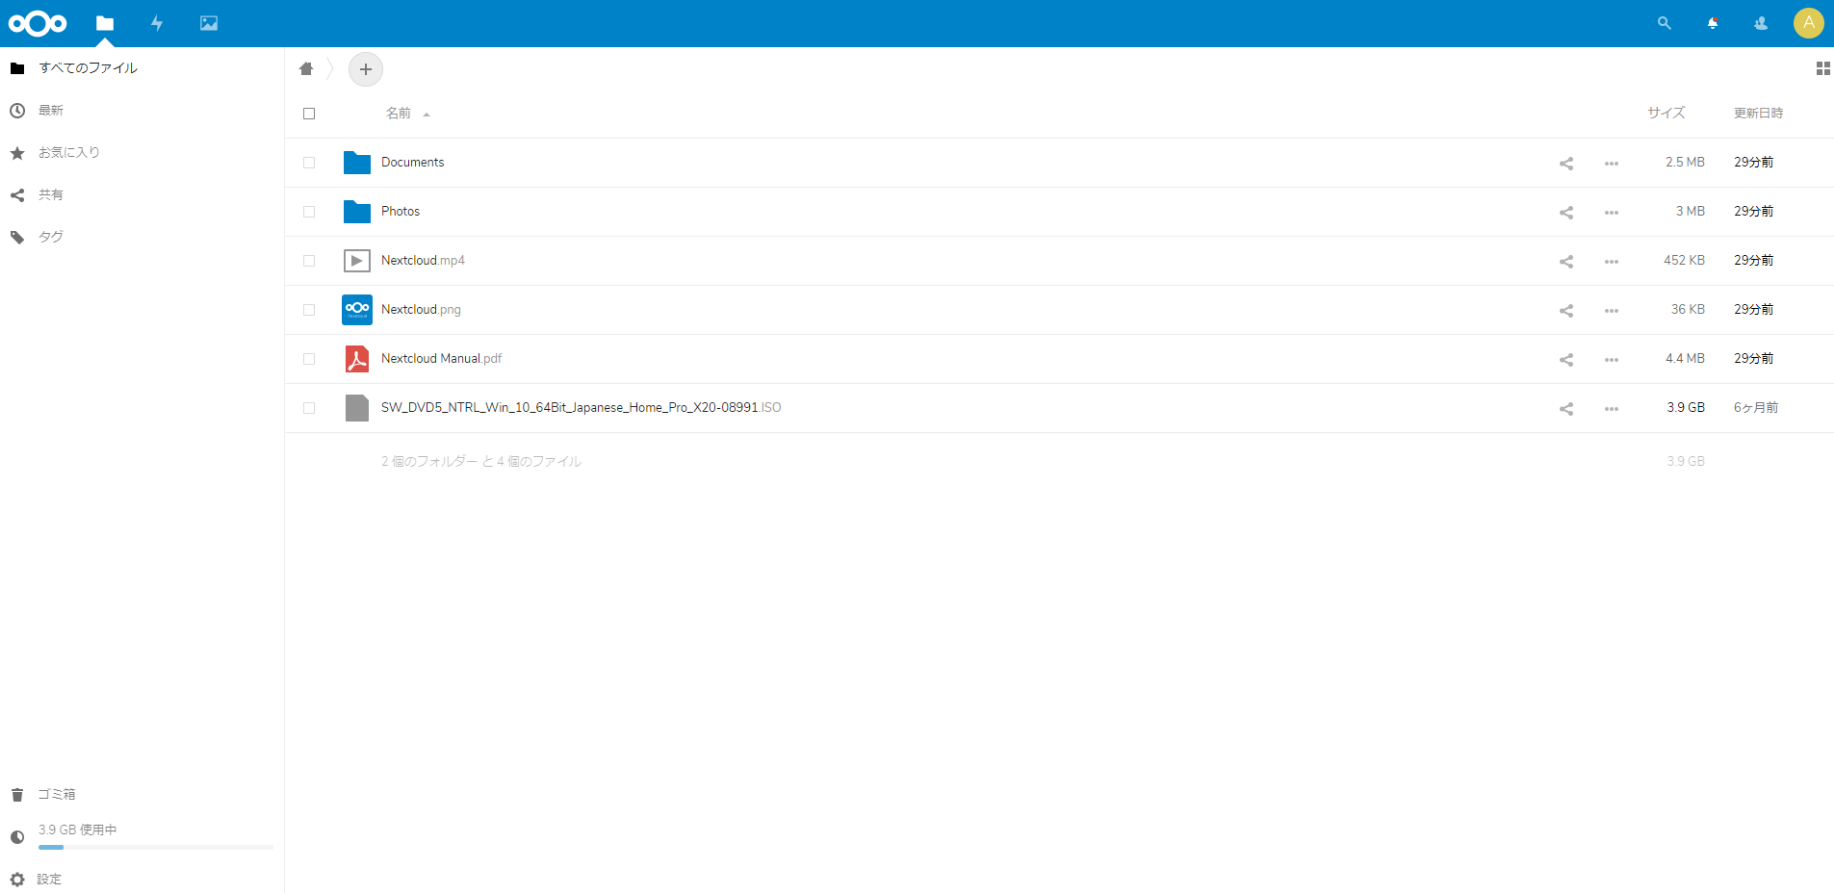This screenshot has height=893, width=1834.
Task: Open more actions for the ISO file
Action: [1611, 408]
